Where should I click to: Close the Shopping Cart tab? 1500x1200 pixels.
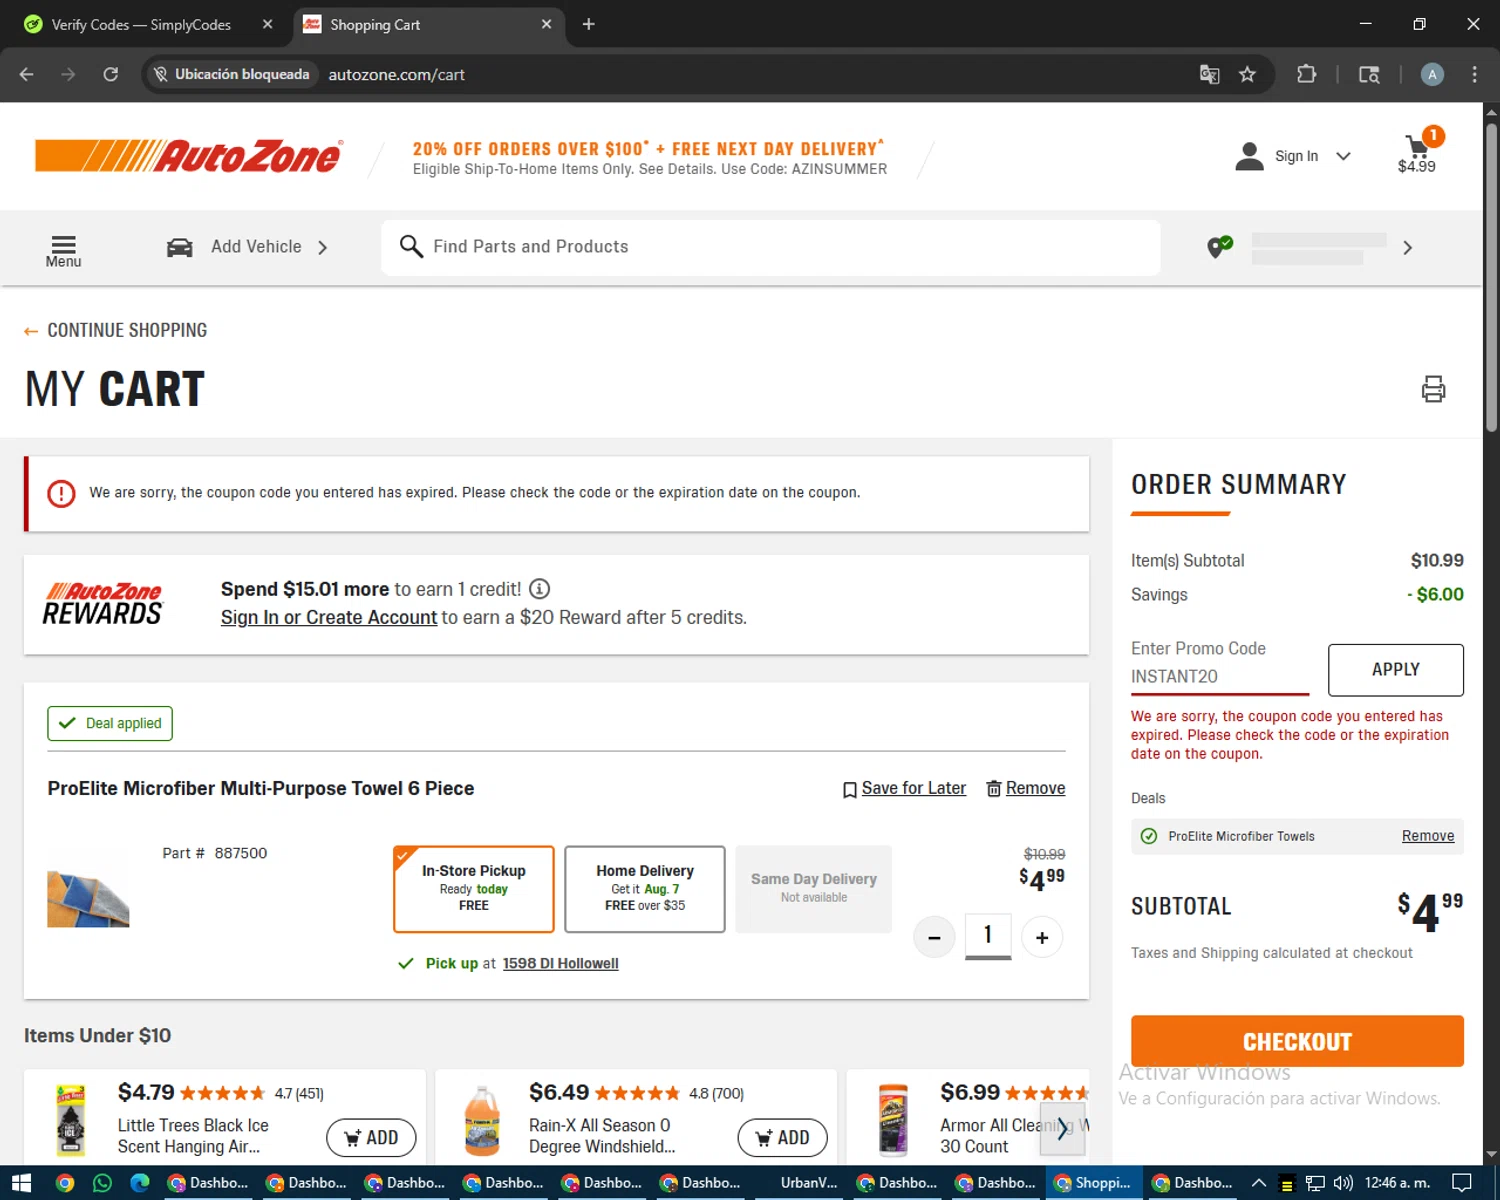(546, 24)
